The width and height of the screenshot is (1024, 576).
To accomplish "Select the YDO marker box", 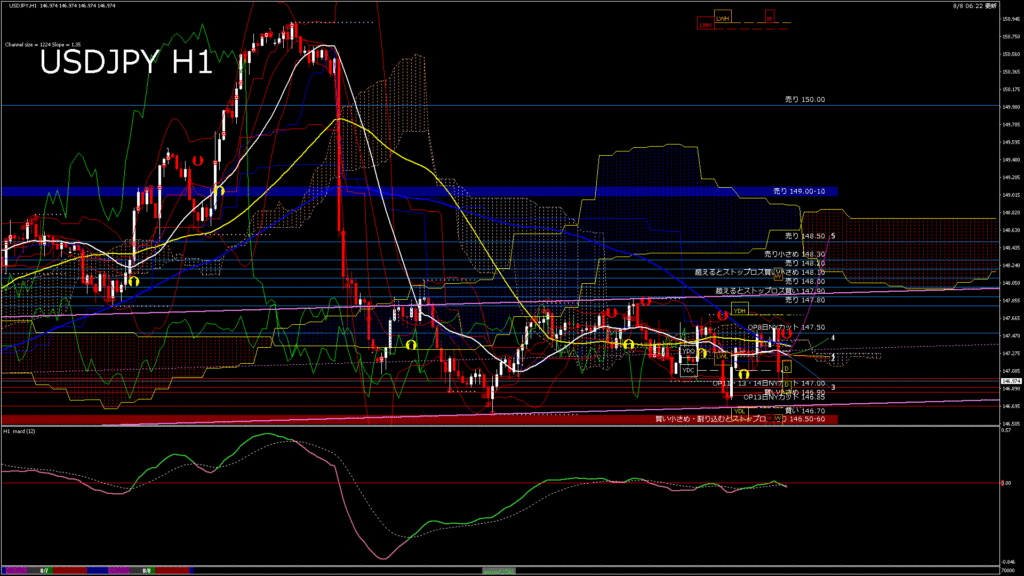I will (688, 352).
